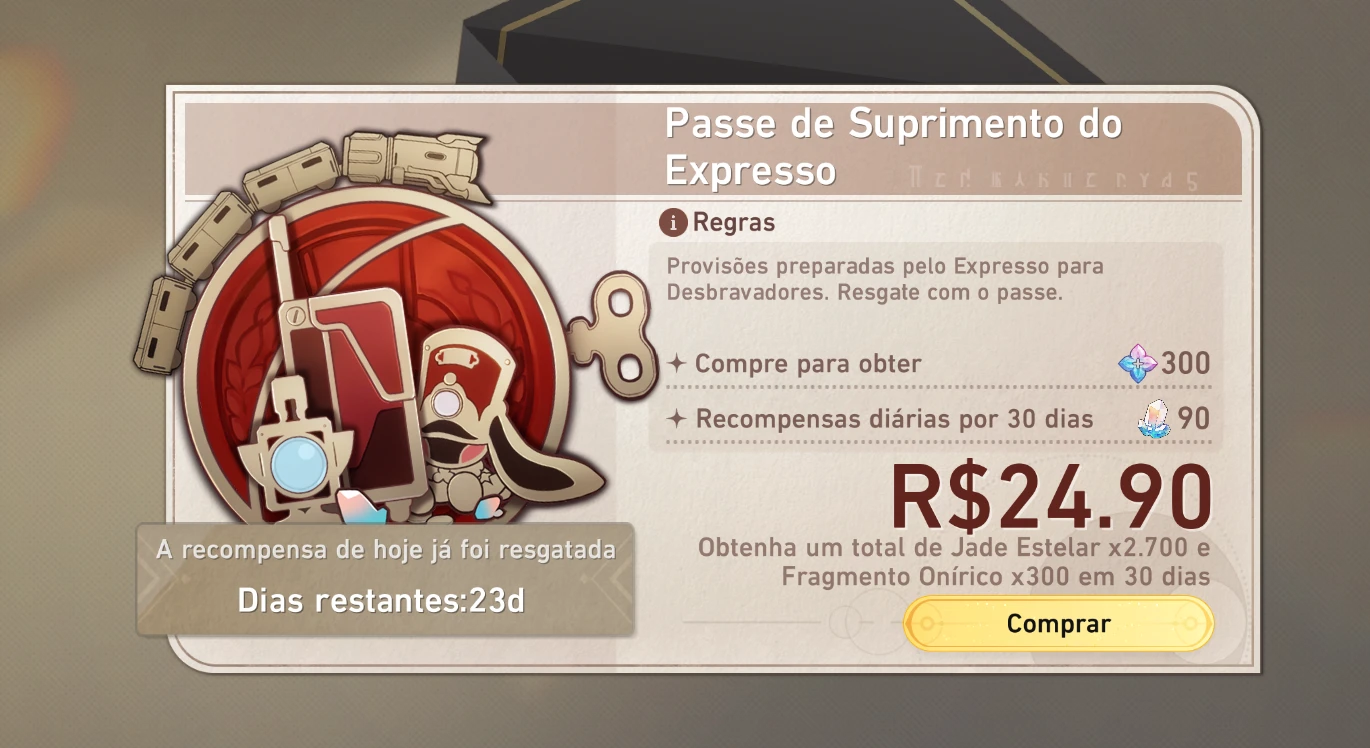Click the Regras rules label
This screenshot has height=748, width=1370.
point(734,222)
